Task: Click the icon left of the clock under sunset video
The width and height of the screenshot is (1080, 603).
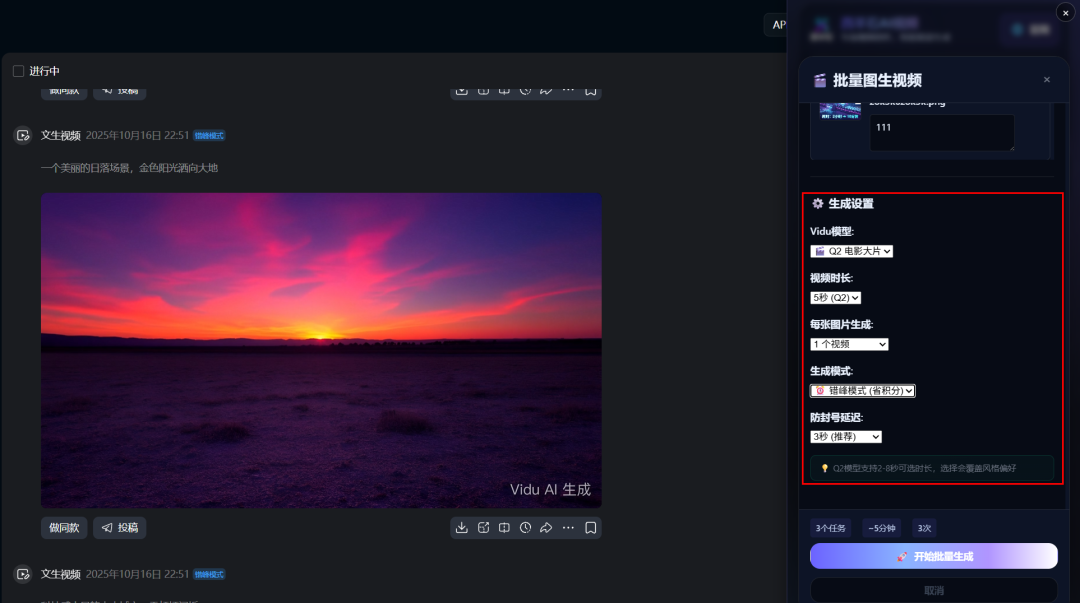Action: coord(504,528)
